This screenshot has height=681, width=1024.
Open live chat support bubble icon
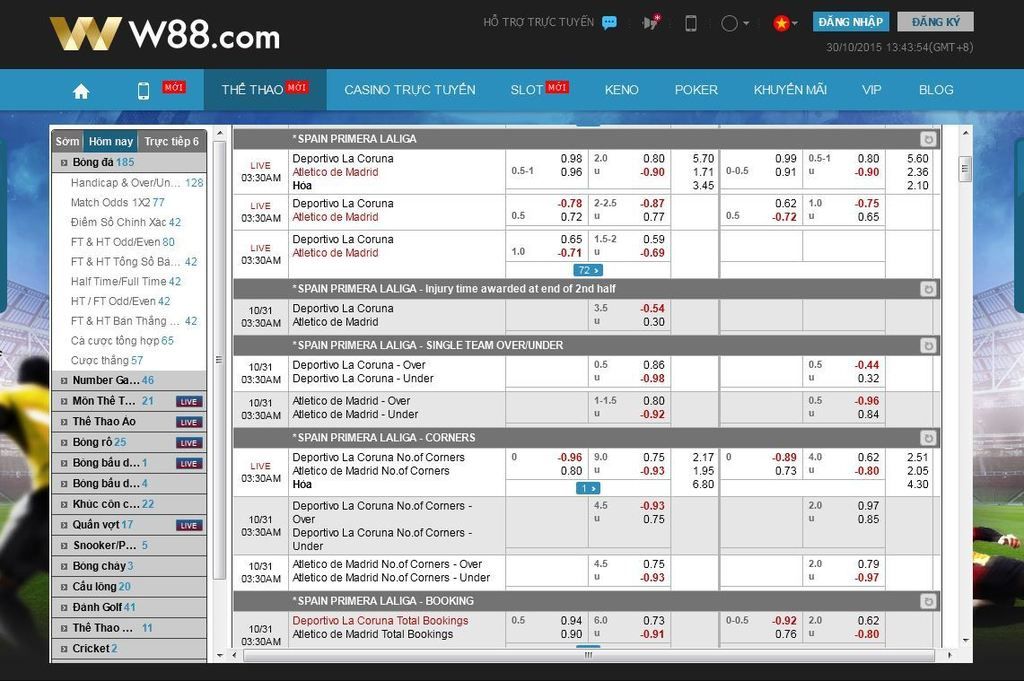(609, 23)
